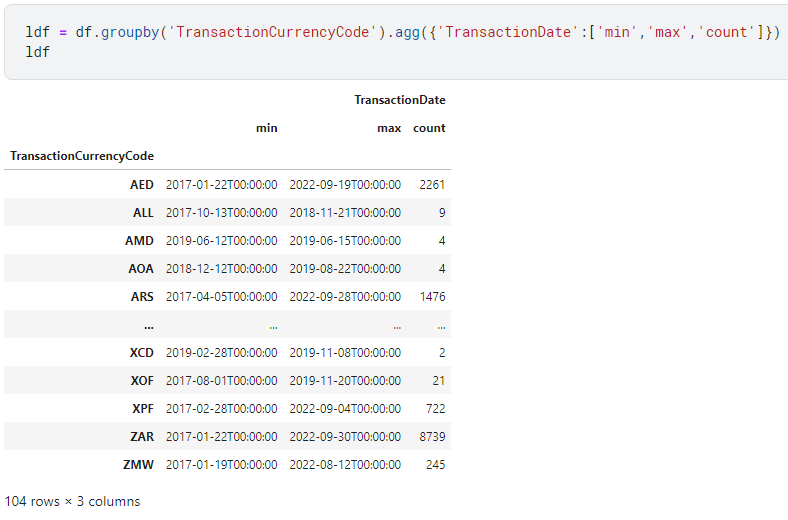Select the XPF row label
Image resolution: width=788 pixels, height=520 pixels.
[x=143, y=409]
